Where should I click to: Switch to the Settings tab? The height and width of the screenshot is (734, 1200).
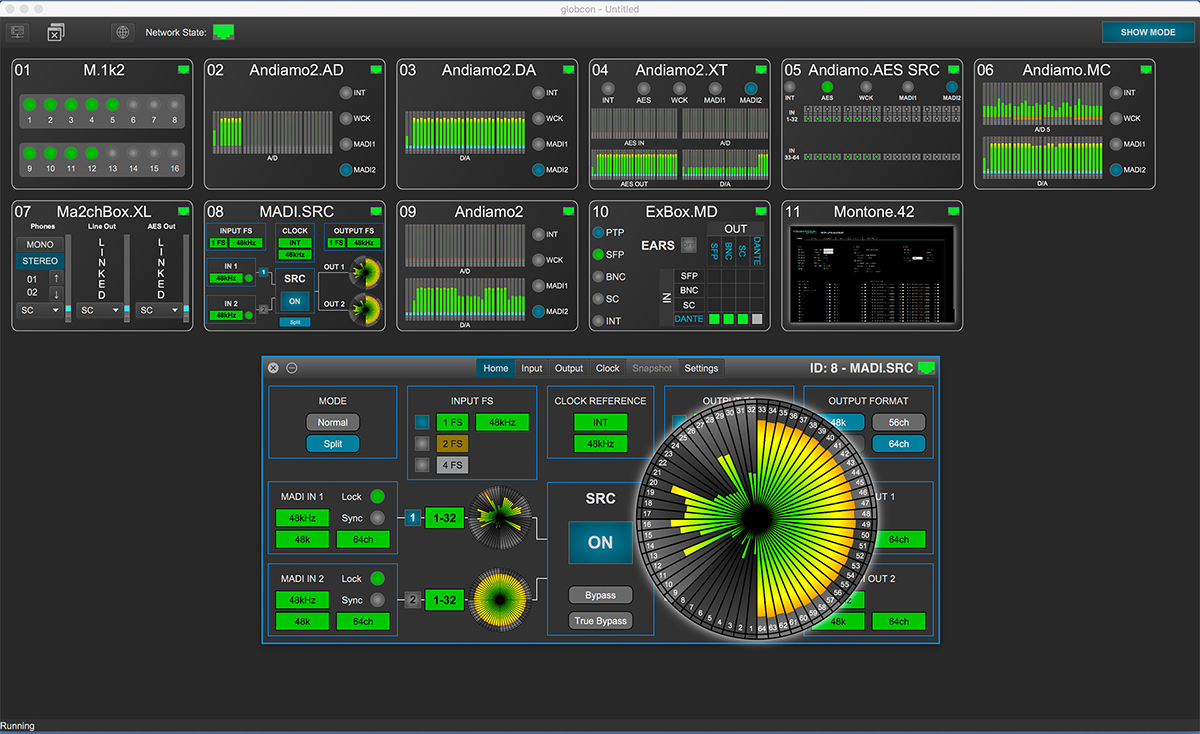[701, 368]
